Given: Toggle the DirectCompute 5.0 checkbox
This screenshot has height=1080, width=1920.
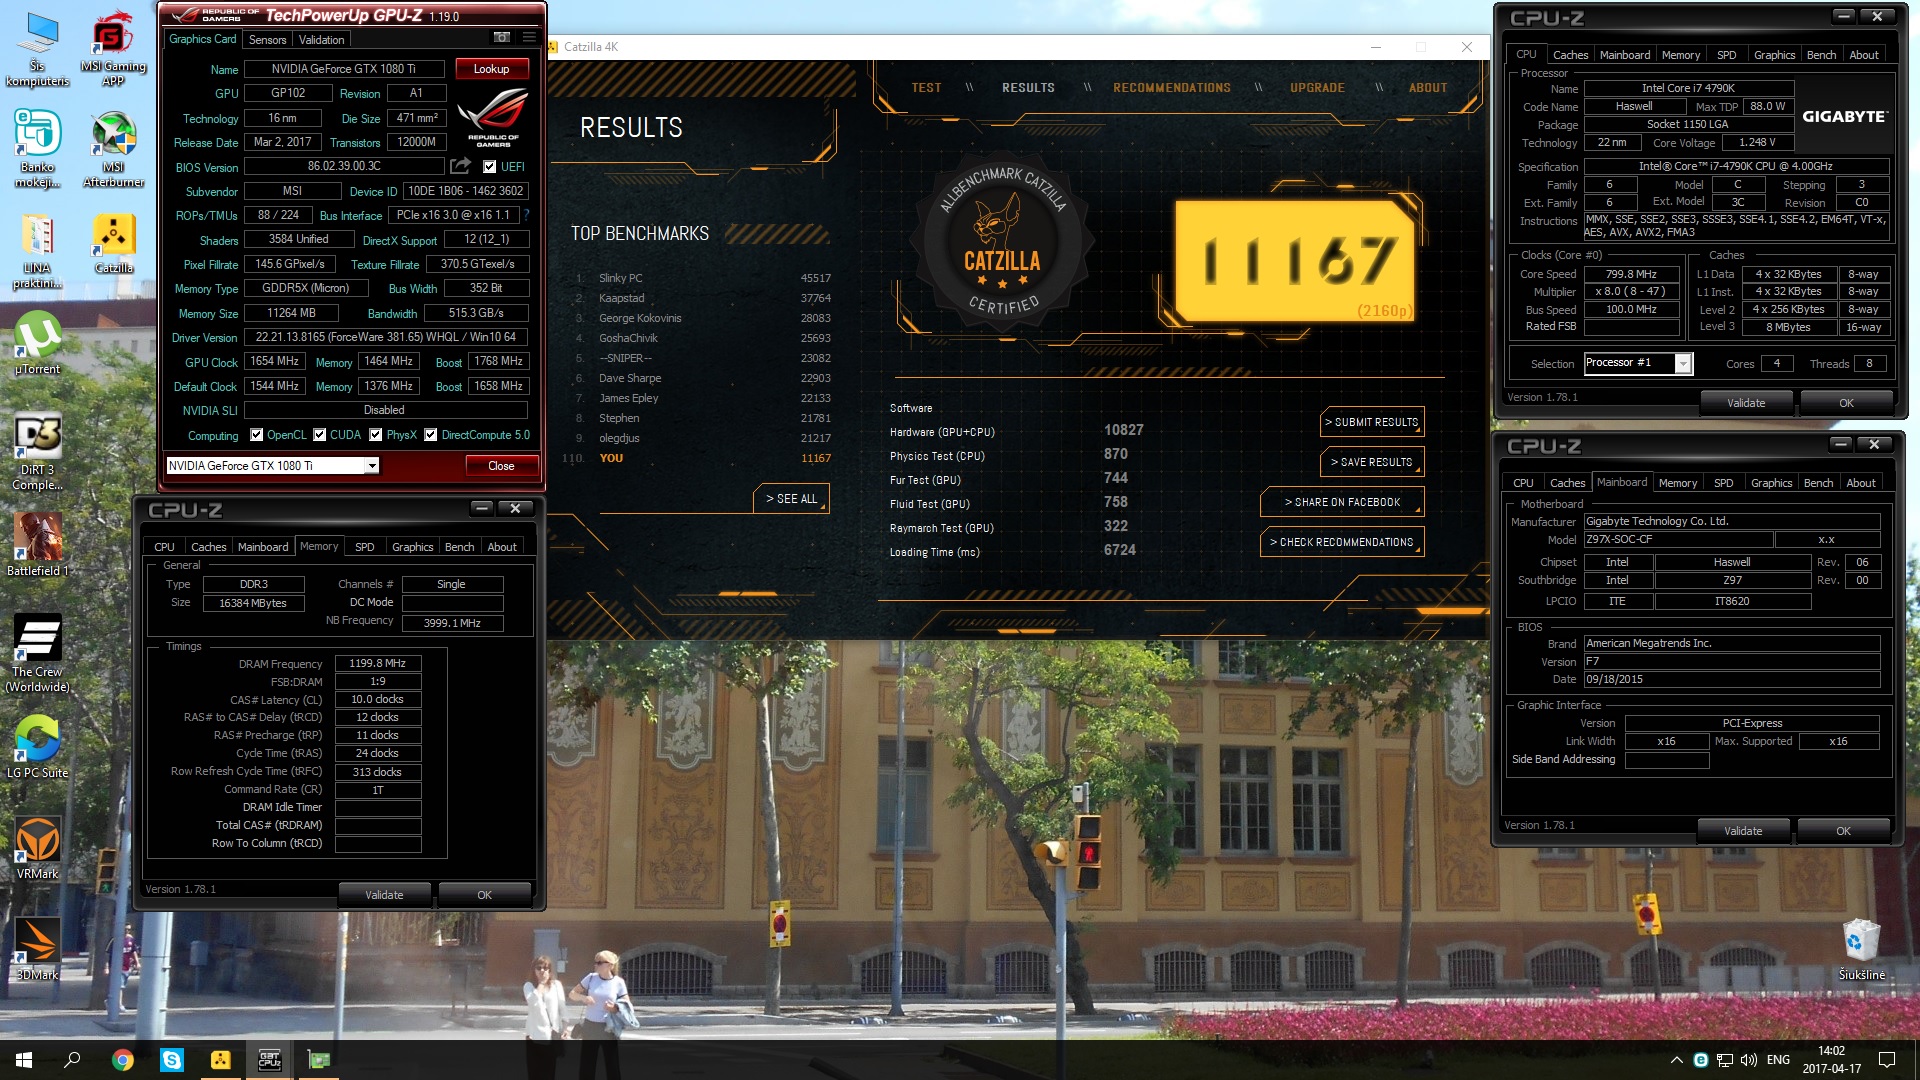Looking at the screenshot, I should 431,435.
